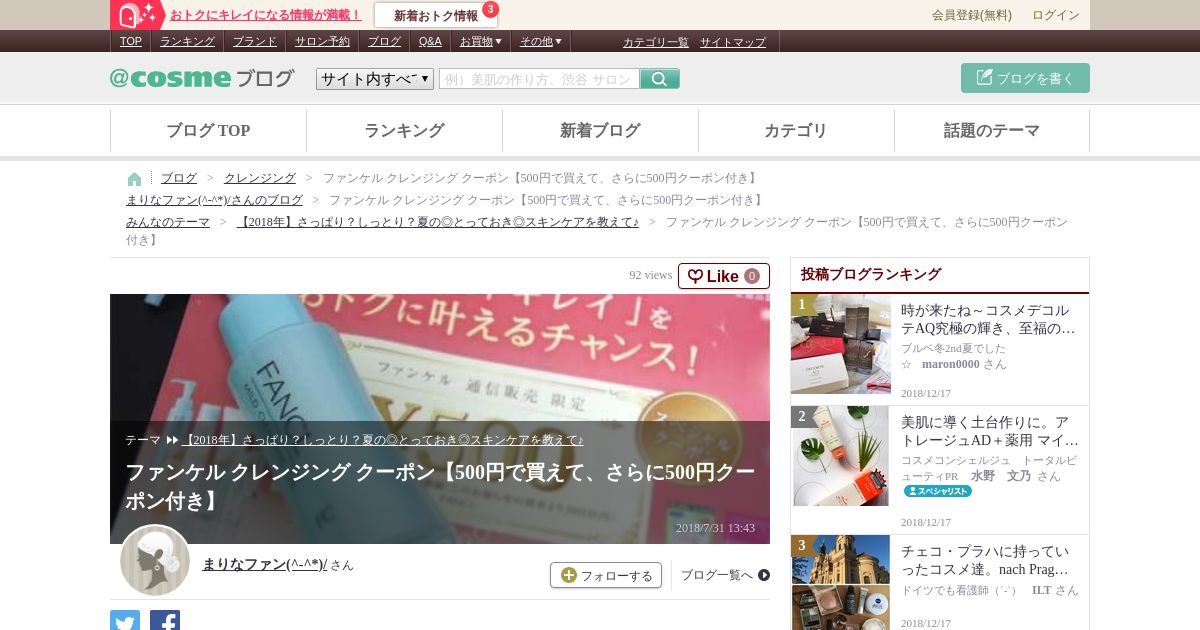Open まりなファン author avatar
Image resolution: width=1200 pixels, height=630 pixels.
155,560
